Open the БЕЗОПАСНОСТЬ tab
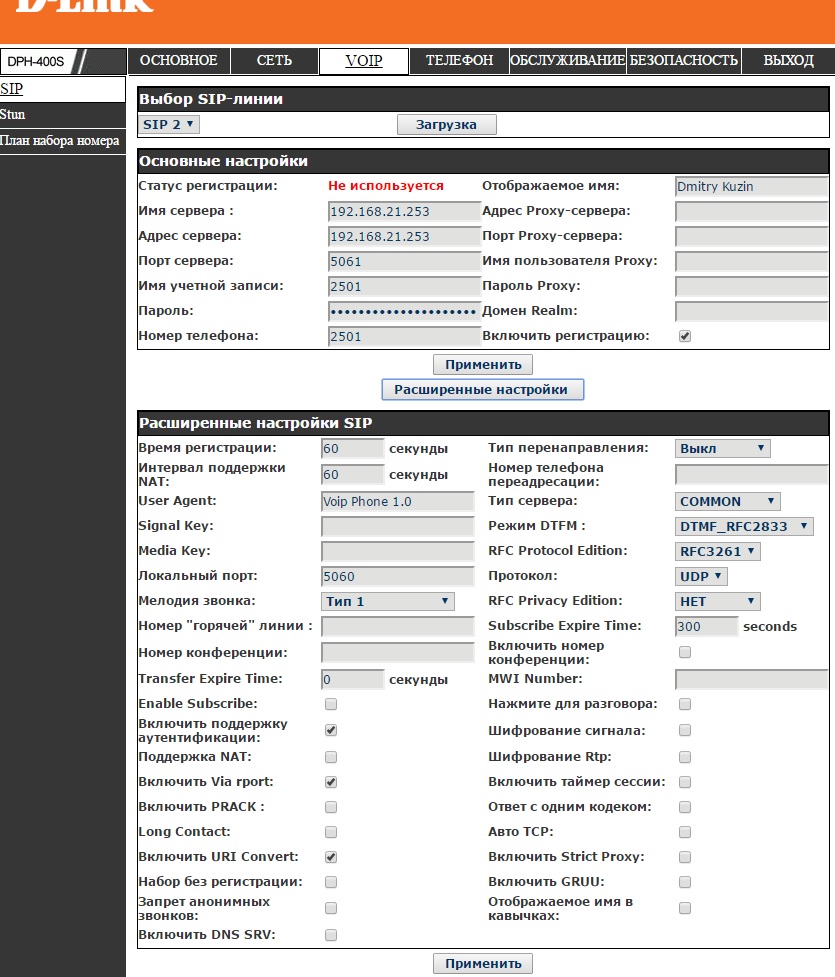The width and height of the screenshot is (835, 977). 684,61
